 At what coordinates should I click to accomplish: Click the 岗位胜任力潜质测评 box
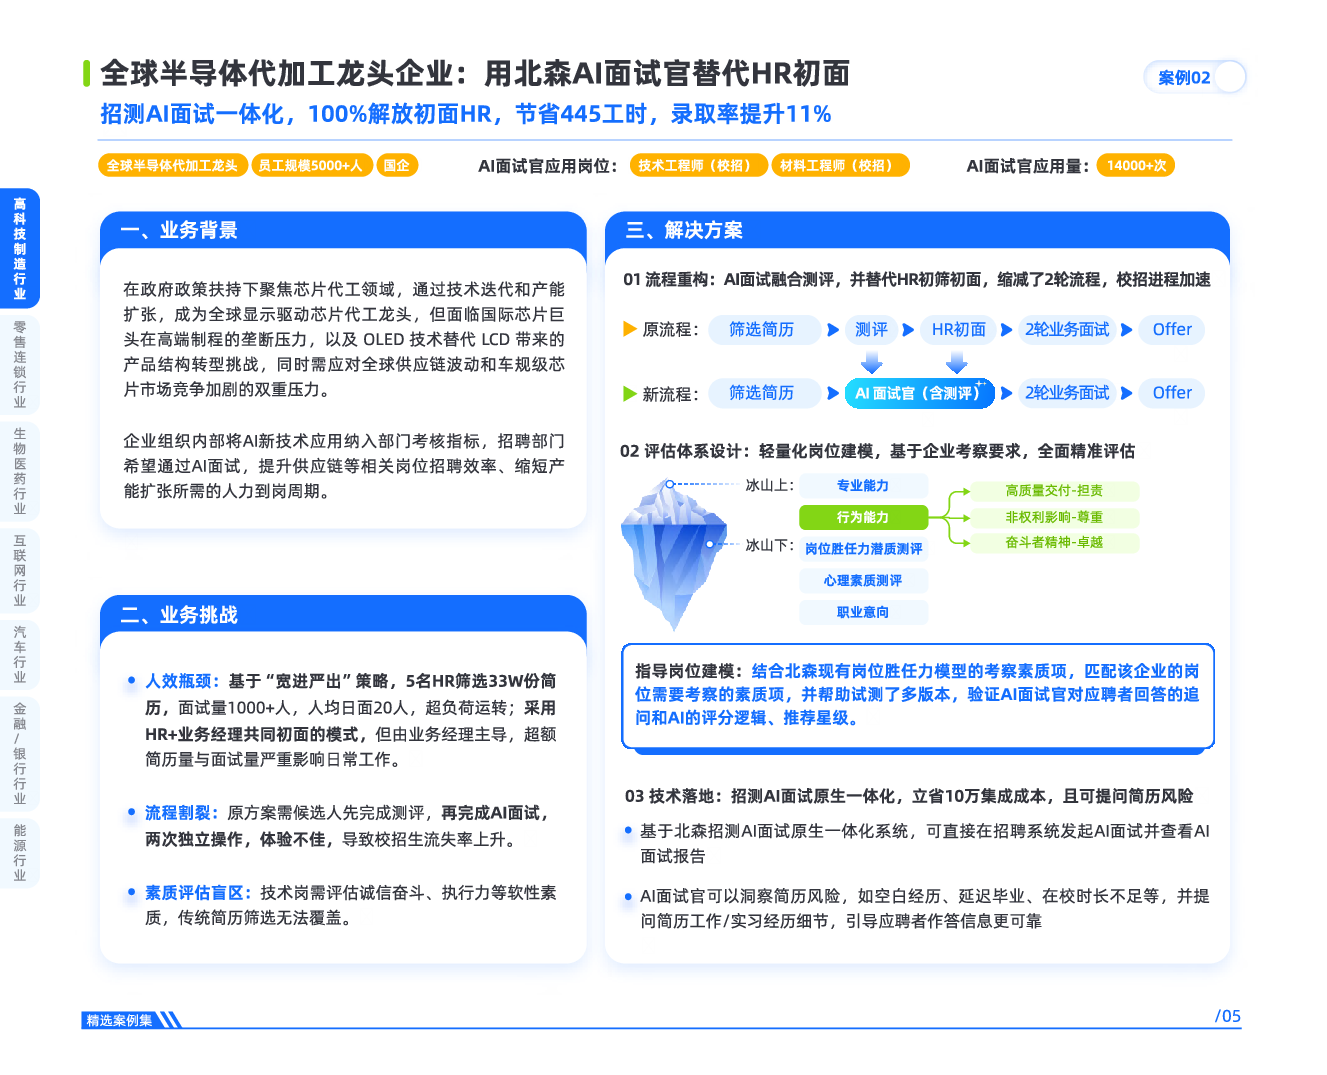pyautogui.click(x=863, y=549)
